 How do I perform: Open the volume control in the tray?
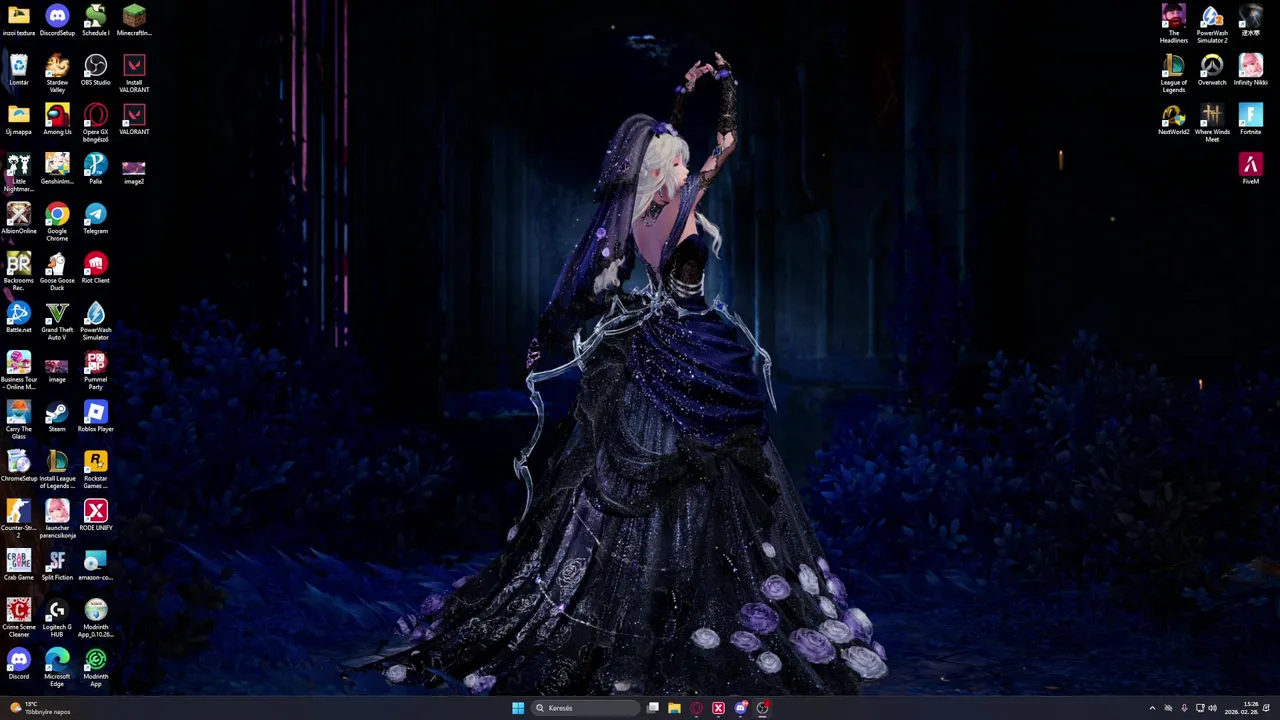click(x=1212, y=708)
